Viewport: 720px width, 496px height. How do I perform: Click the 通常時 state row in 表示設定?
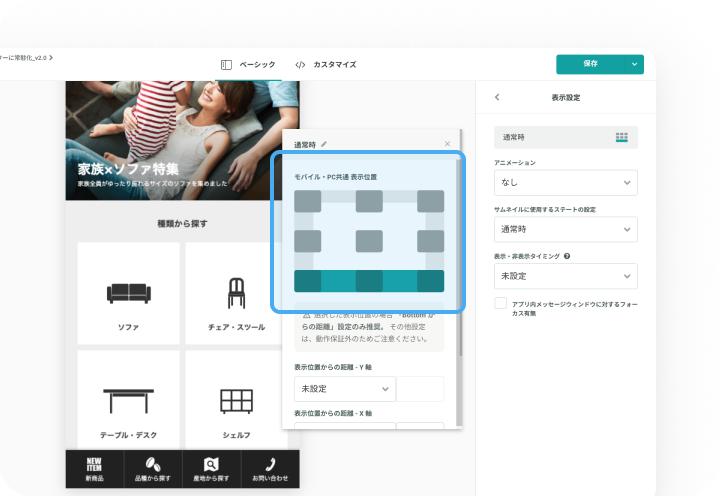pyautogui.click(x=566, y=137)
